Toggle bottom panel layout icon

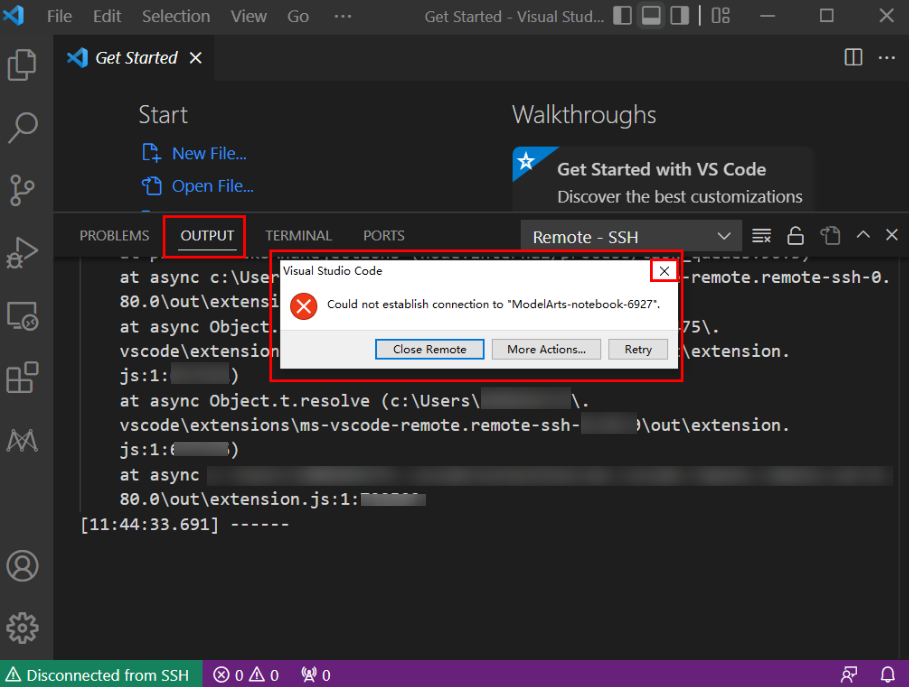pyautogui.click(x=650, y=16)
